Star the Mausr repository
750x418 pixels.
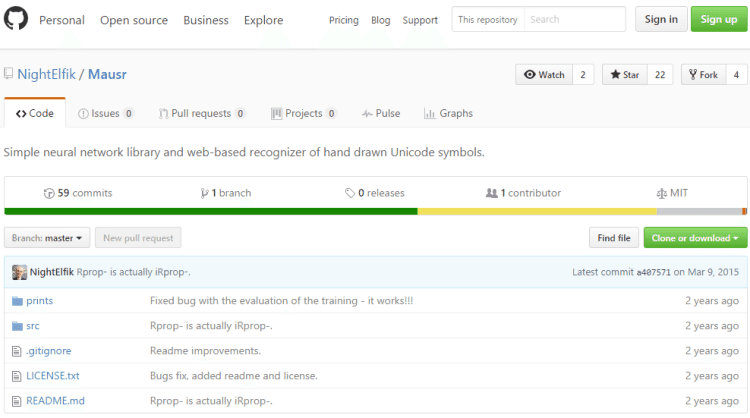(x=625, y=75)
